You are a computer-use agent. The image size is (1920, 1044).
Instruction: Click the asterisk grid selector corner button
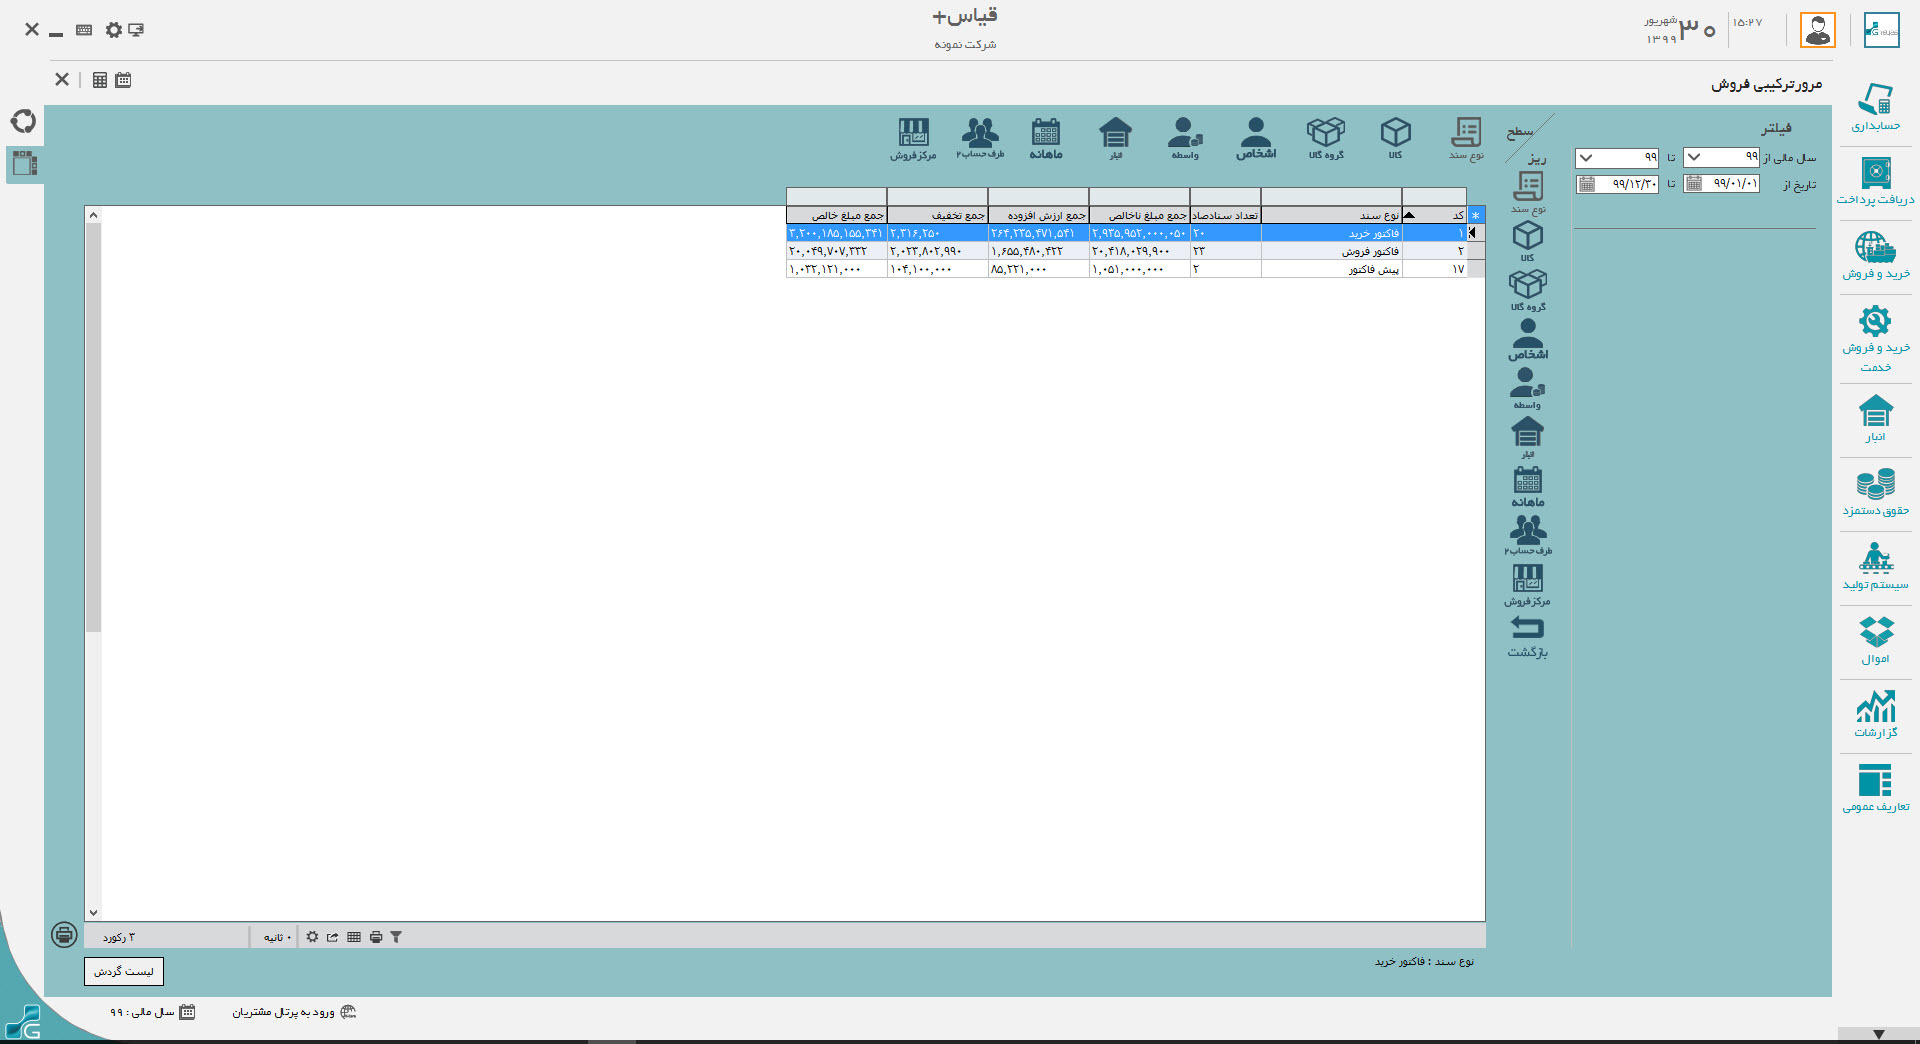click(1476, 215)
